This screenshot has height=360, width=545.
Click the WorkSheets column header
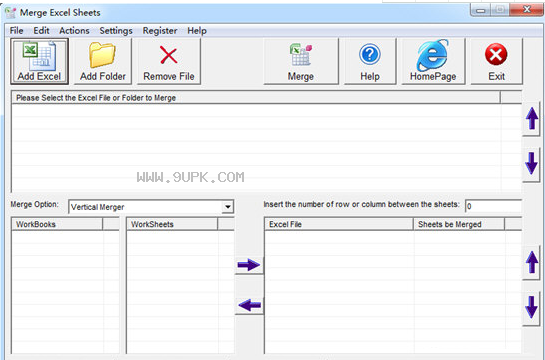(x=172, y=224)
